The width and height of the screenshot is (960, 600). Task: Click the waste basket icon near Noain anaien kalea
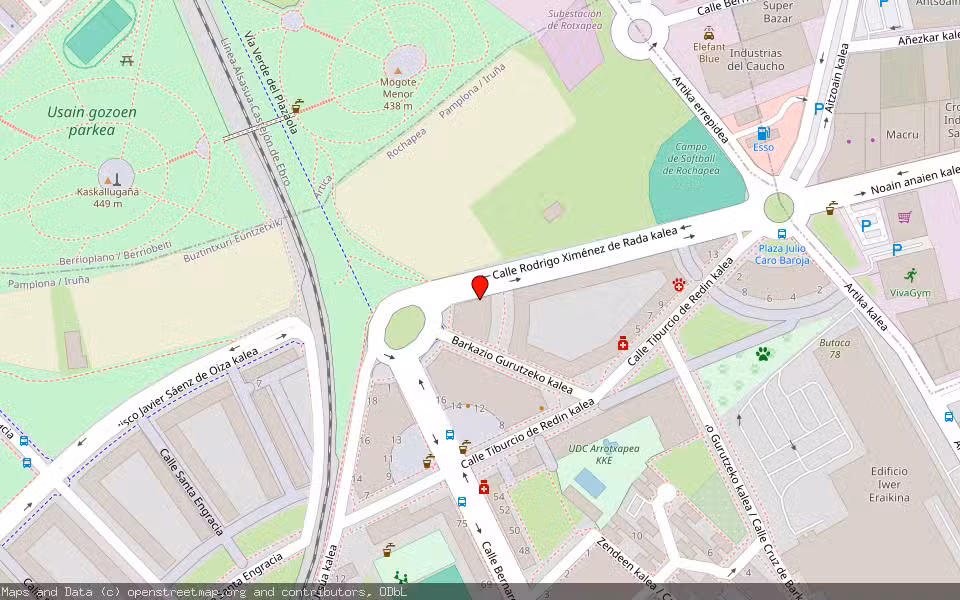pyautogui.click(x=831, y=210)
